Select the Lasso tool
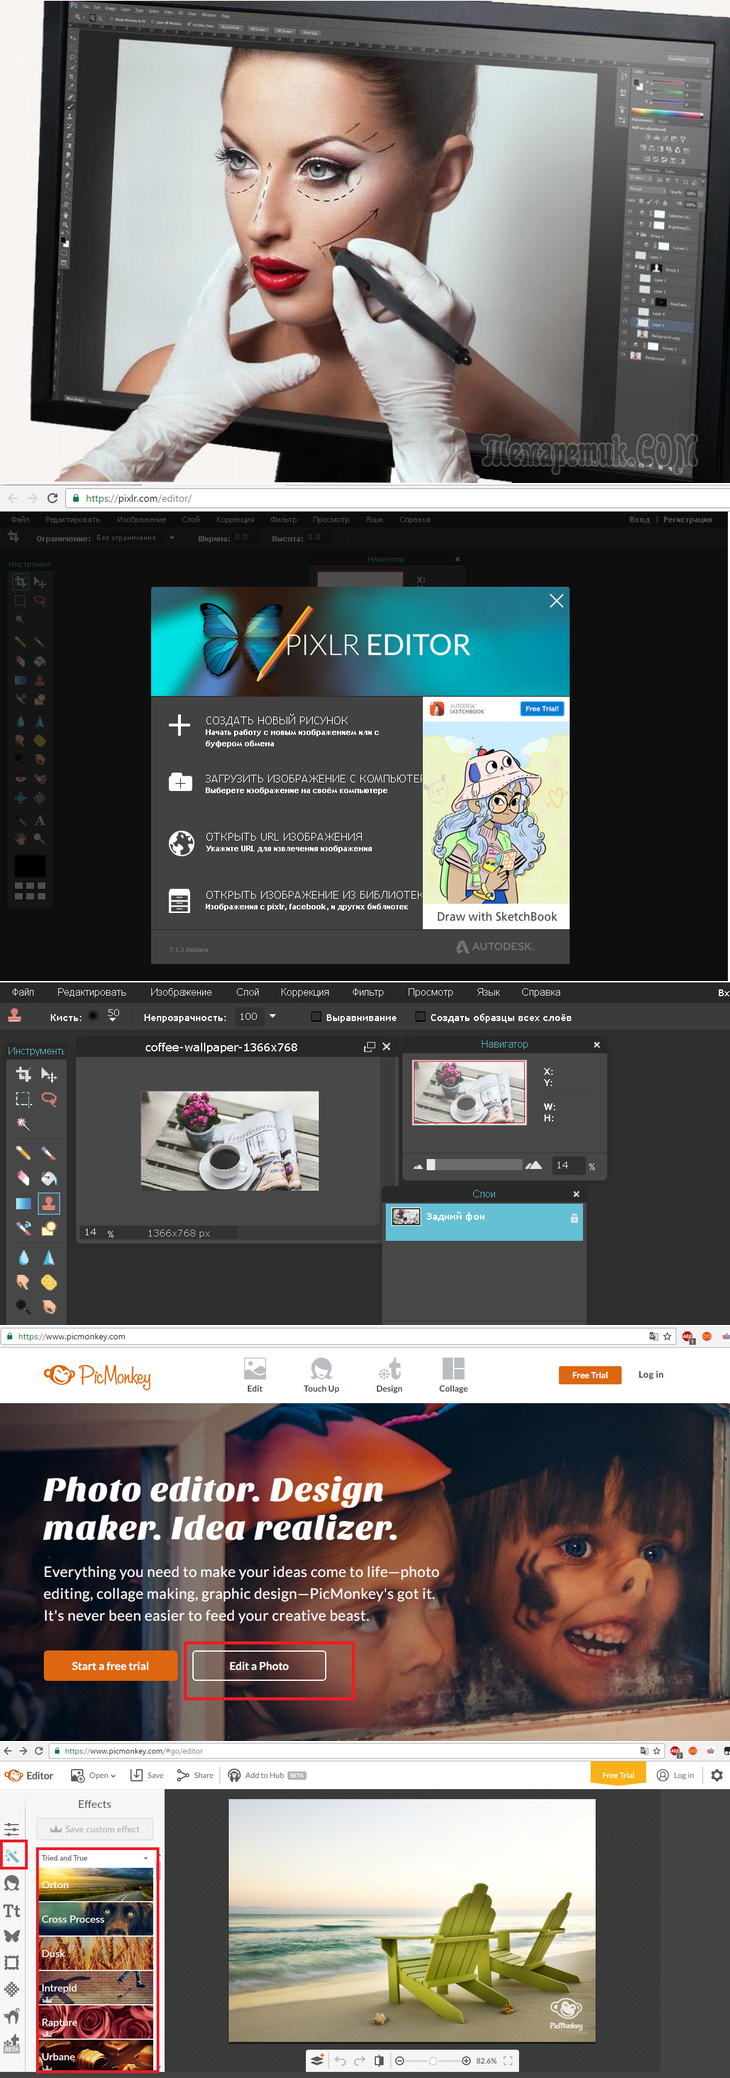The width and height of the screenshot is (730, 2078). pyautogui.click(x=48, y=1099)
